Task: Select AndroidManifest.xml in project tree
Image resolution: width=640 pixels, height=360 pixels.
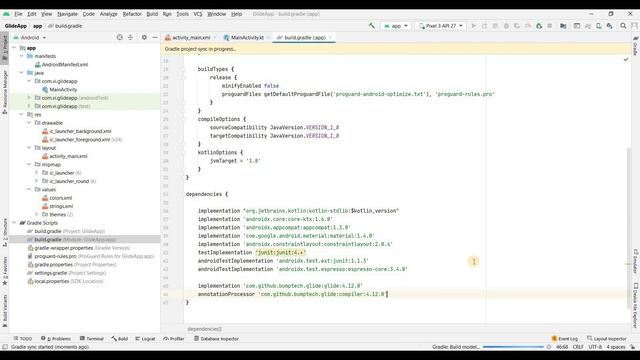Action: click(x=64, y=64)
